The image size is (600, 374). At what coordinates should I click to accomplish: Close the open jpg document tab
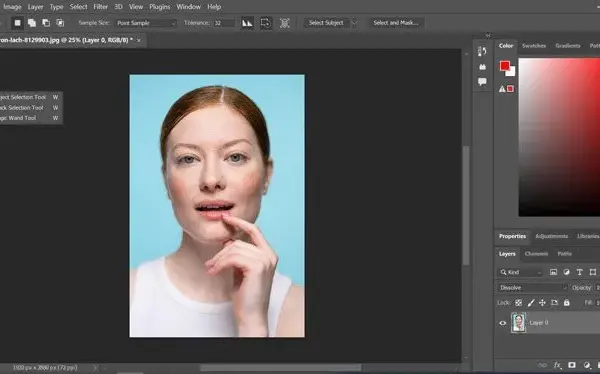(139, 40)
